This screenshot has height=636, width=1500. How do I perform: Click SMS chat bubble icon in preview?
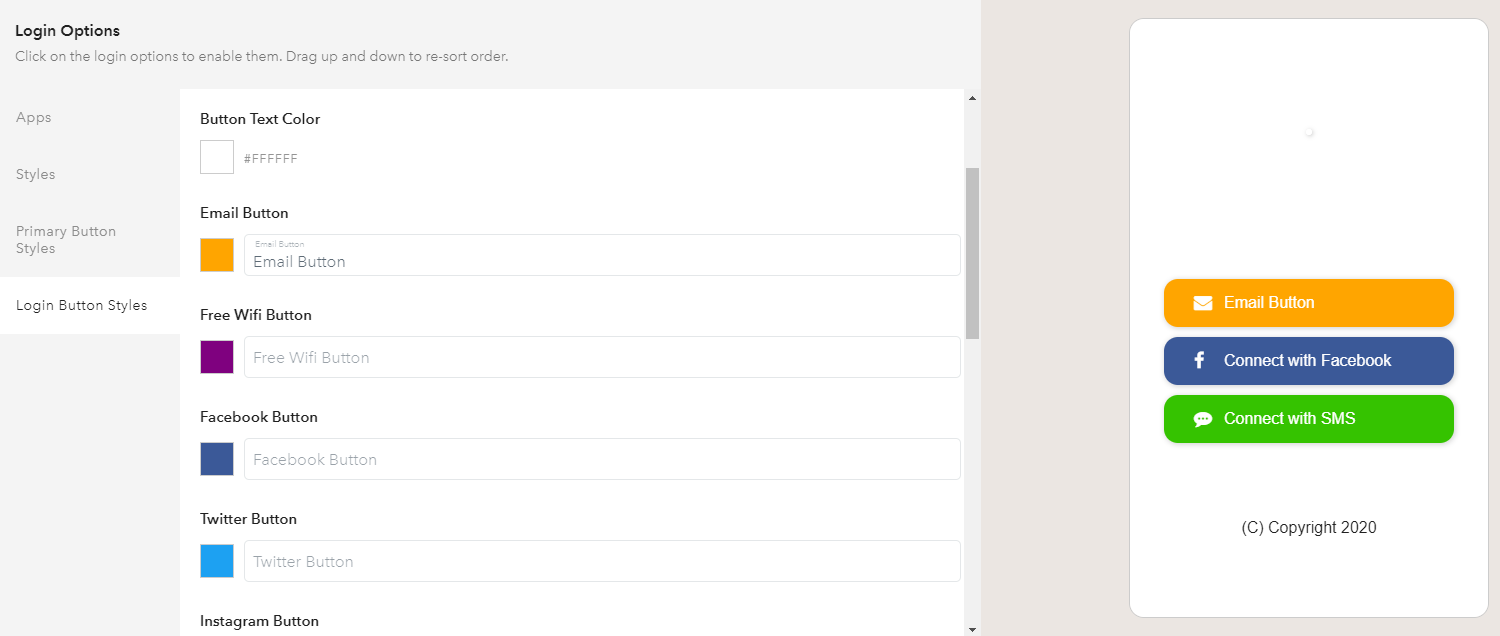point(1203,419)
